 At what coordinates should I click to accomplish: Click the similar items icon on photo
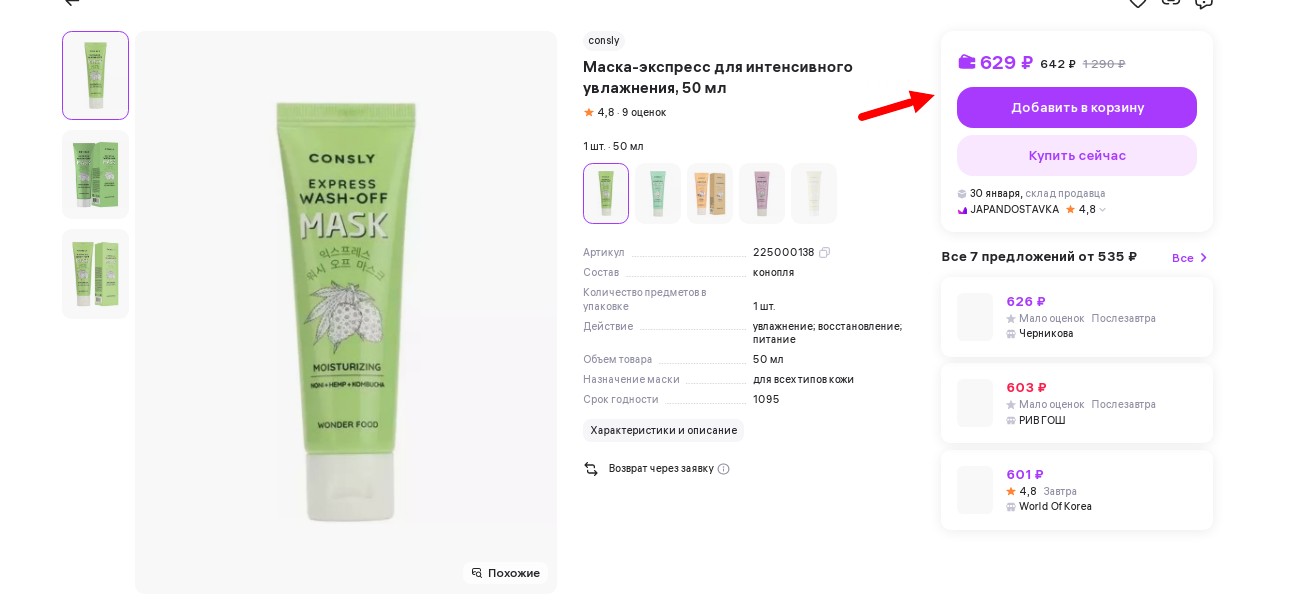tap(477, 573)
